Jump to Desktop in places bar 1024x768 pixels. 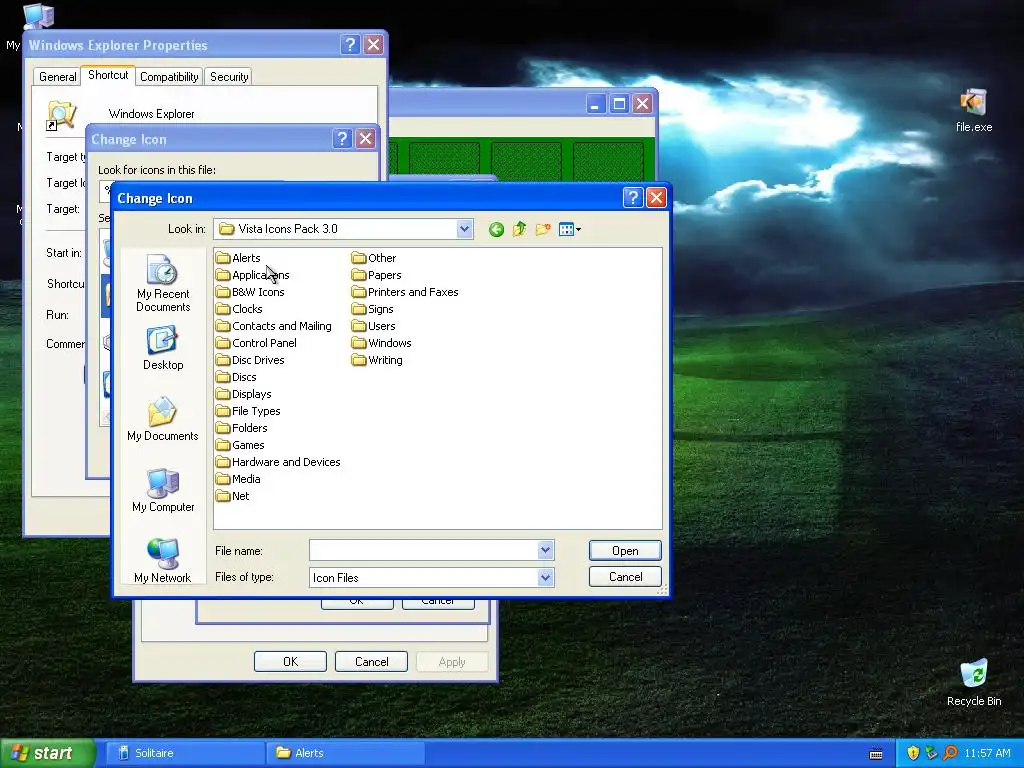[x=163, y=348]
